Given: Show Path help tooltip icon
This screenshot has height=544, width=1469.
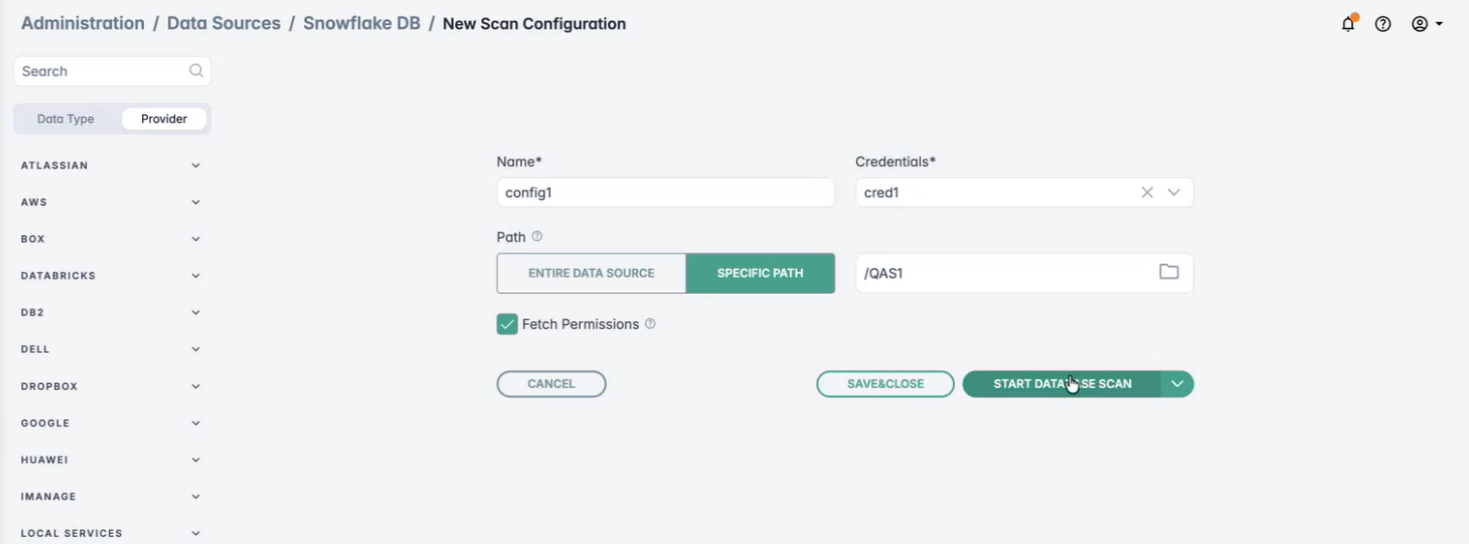Looking at the screenshot, I should 537,237.
